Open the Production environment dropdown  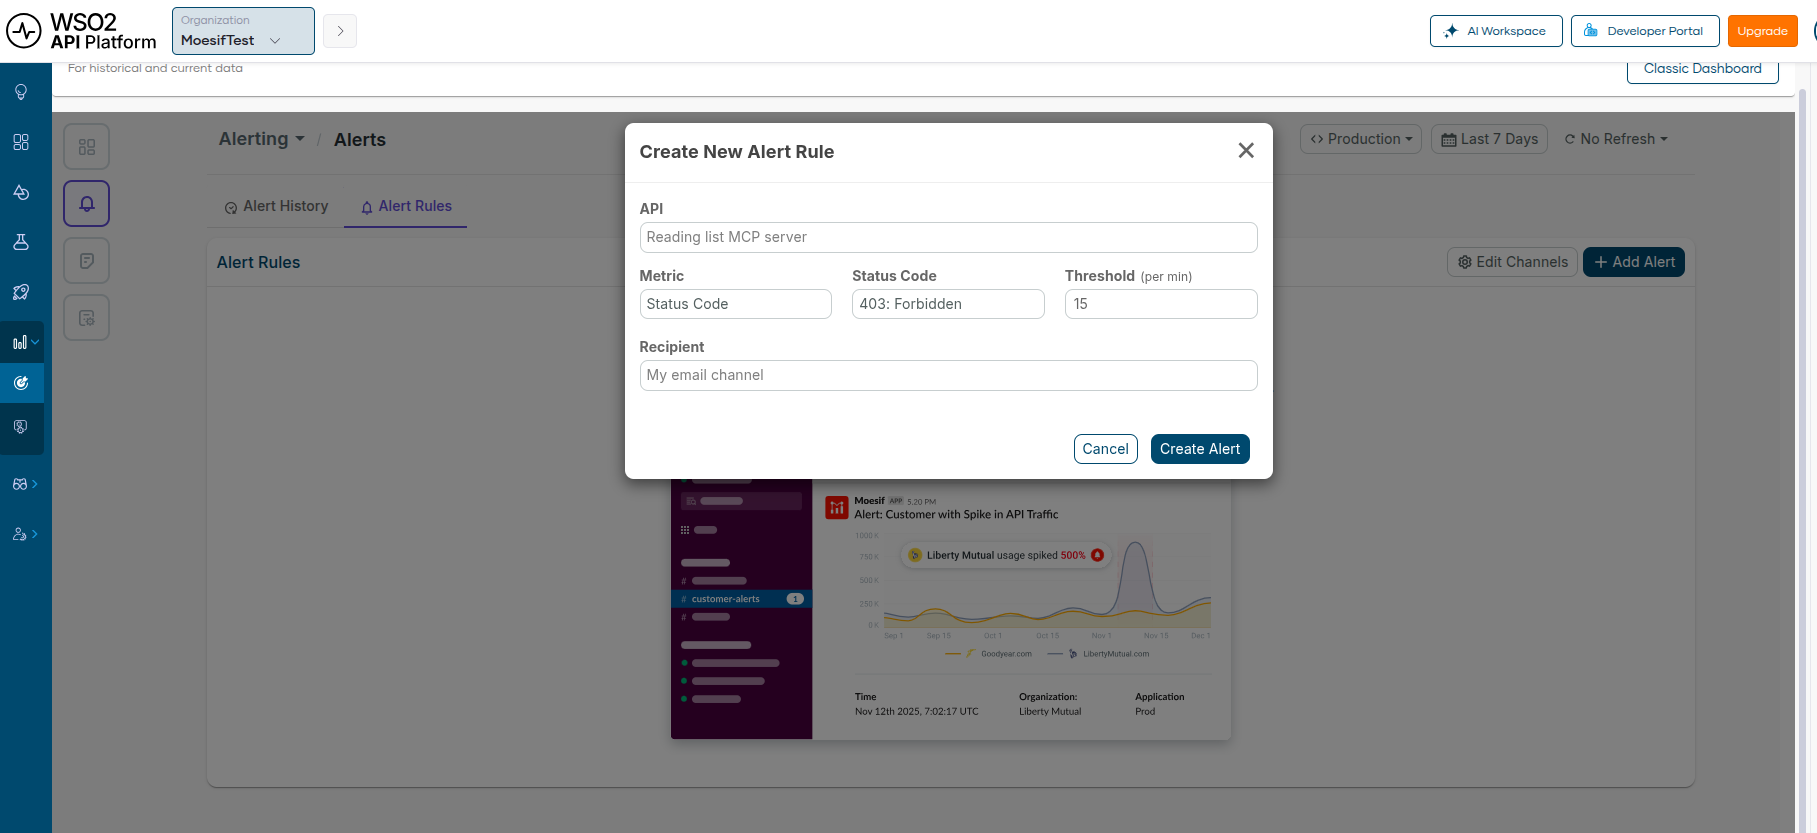click(1361, 139)
